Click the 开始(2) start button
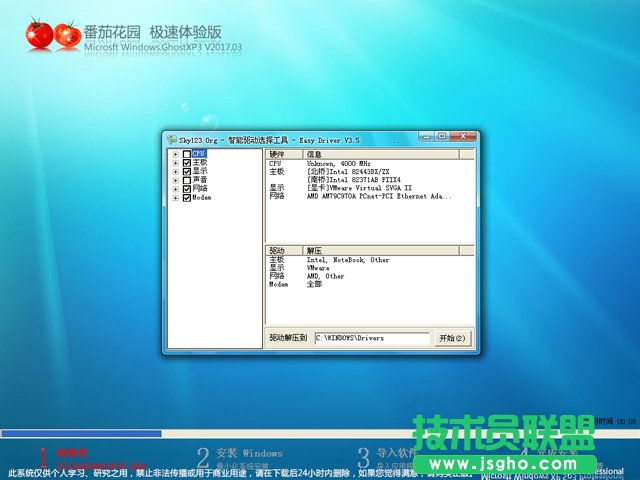The height and width of the screenshot is (480, 640). coord(452,338)
